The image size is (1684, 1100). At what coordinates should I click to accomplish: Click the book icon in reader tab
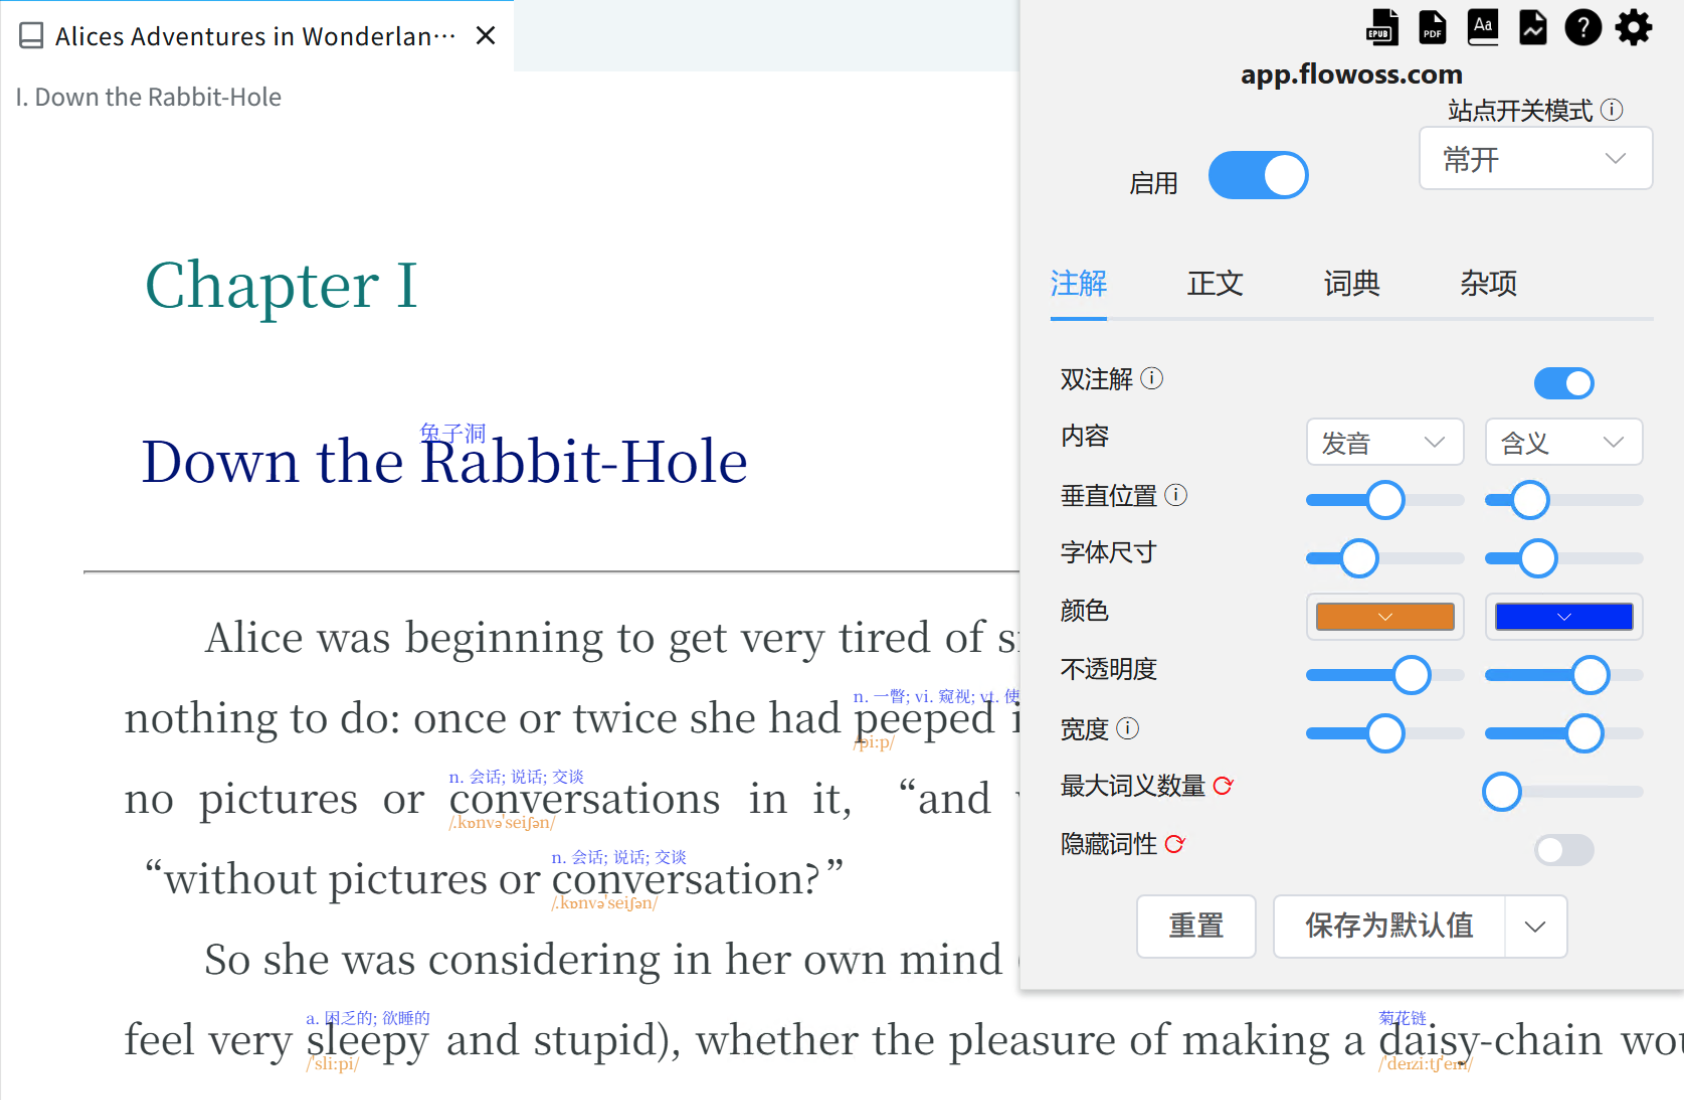31,36
